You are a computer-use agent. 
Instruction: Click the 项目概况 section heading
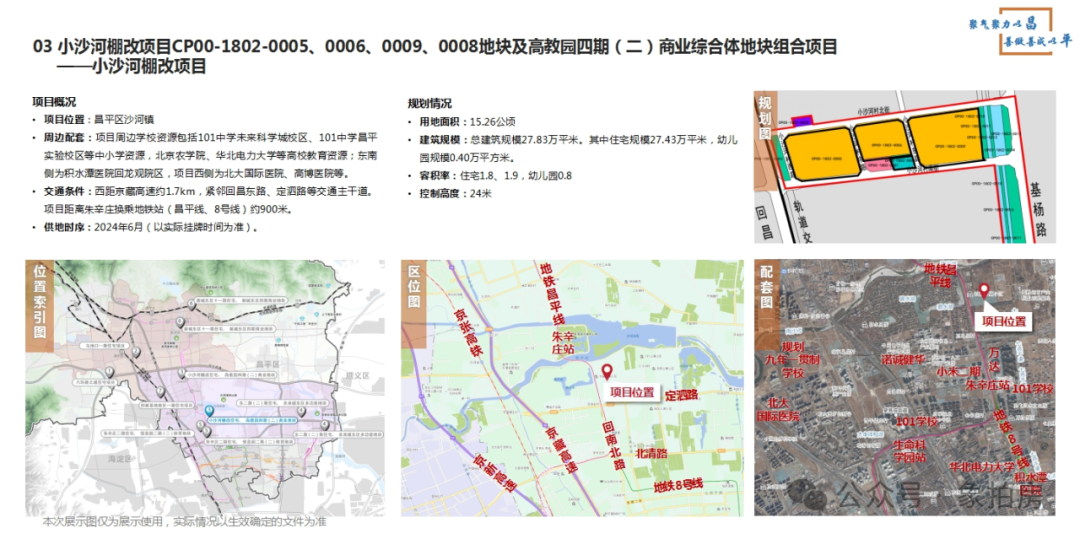click(54, 102)
